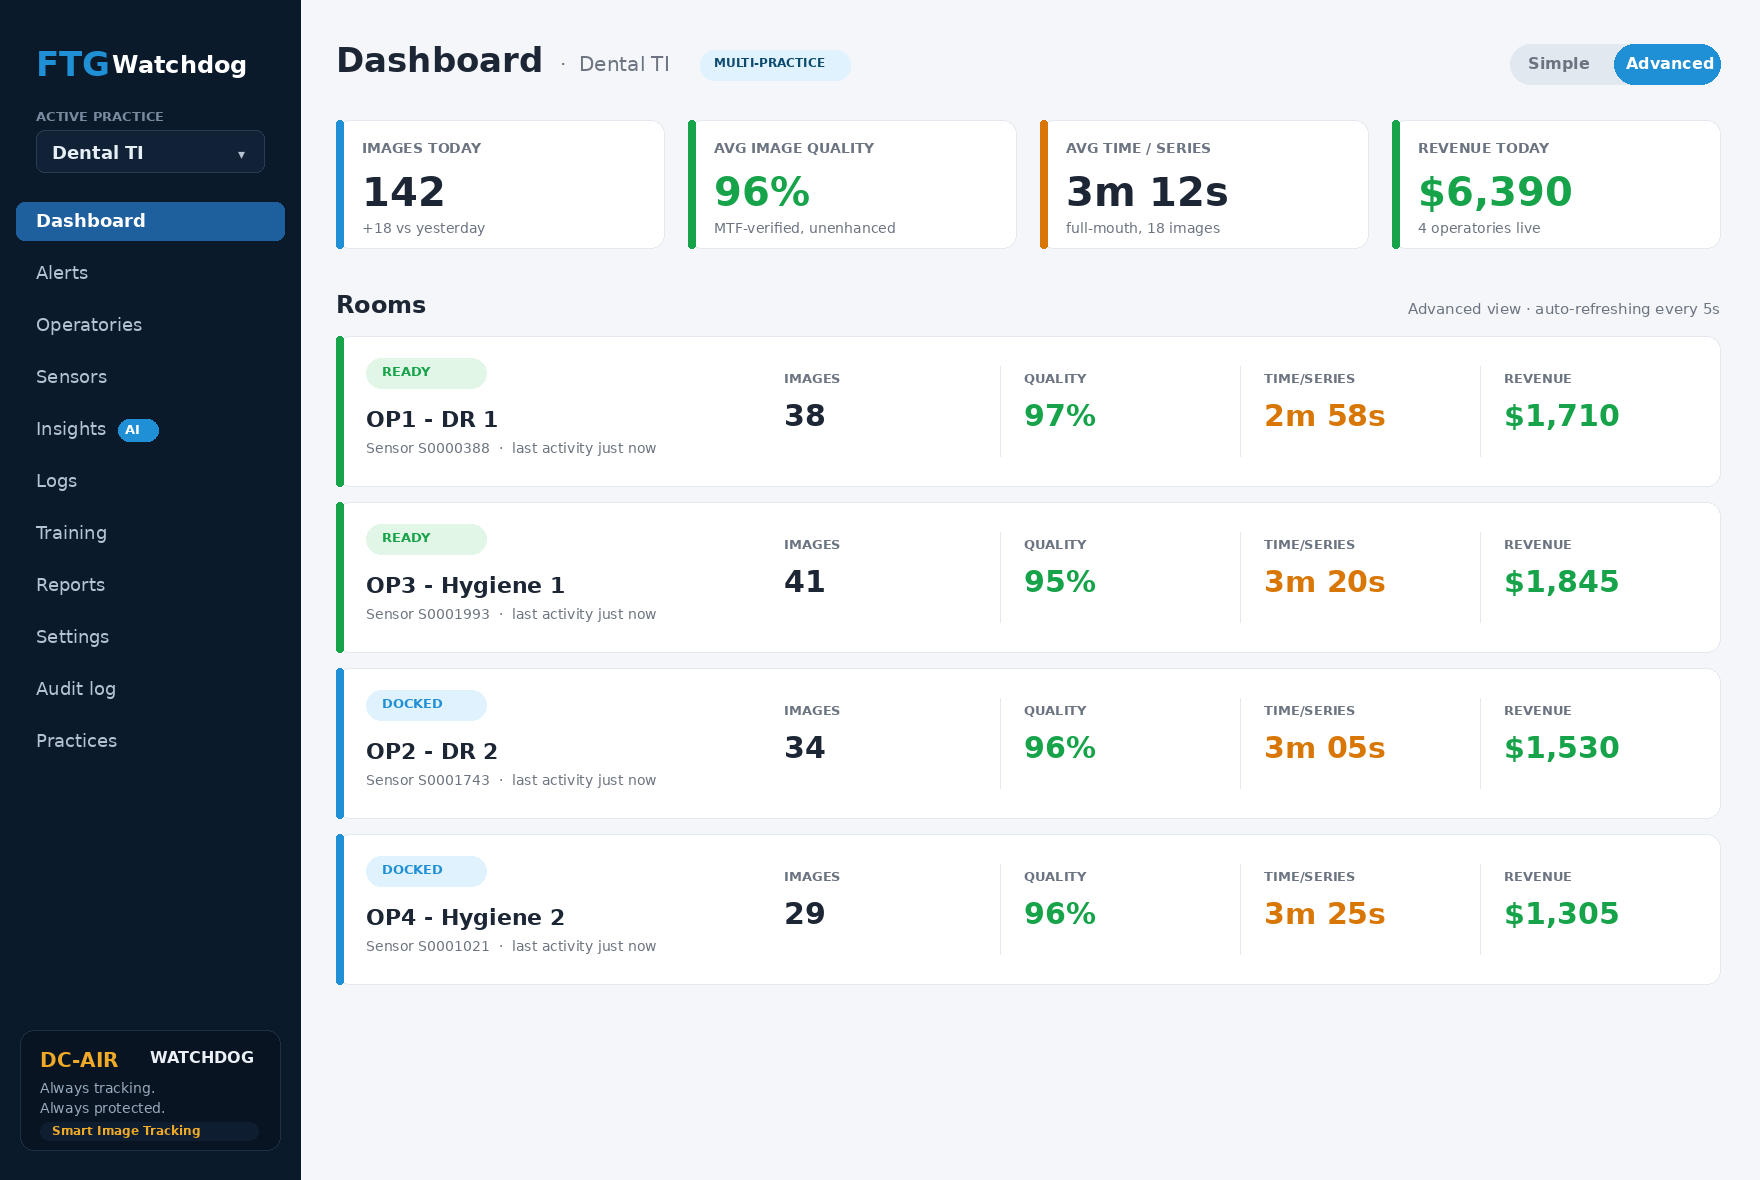
Task: Click OP4 revenue value $1,305
Action: click(1562, 914)
